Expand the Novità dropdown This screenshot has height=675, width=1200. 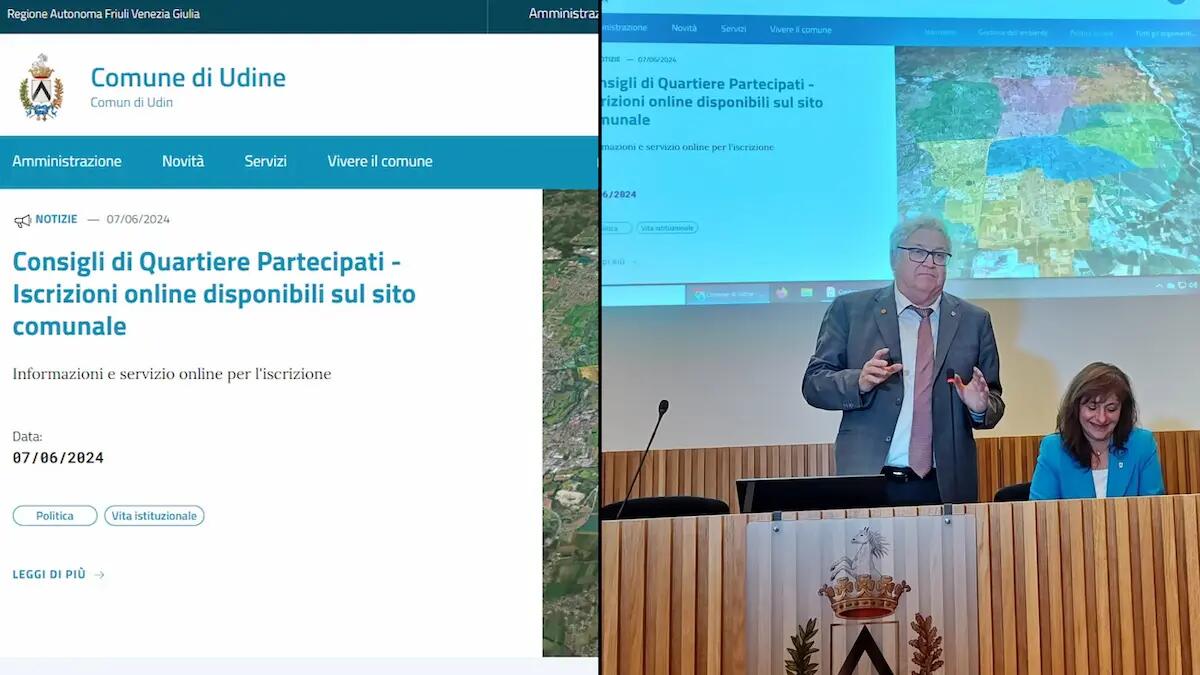[183, 161]
